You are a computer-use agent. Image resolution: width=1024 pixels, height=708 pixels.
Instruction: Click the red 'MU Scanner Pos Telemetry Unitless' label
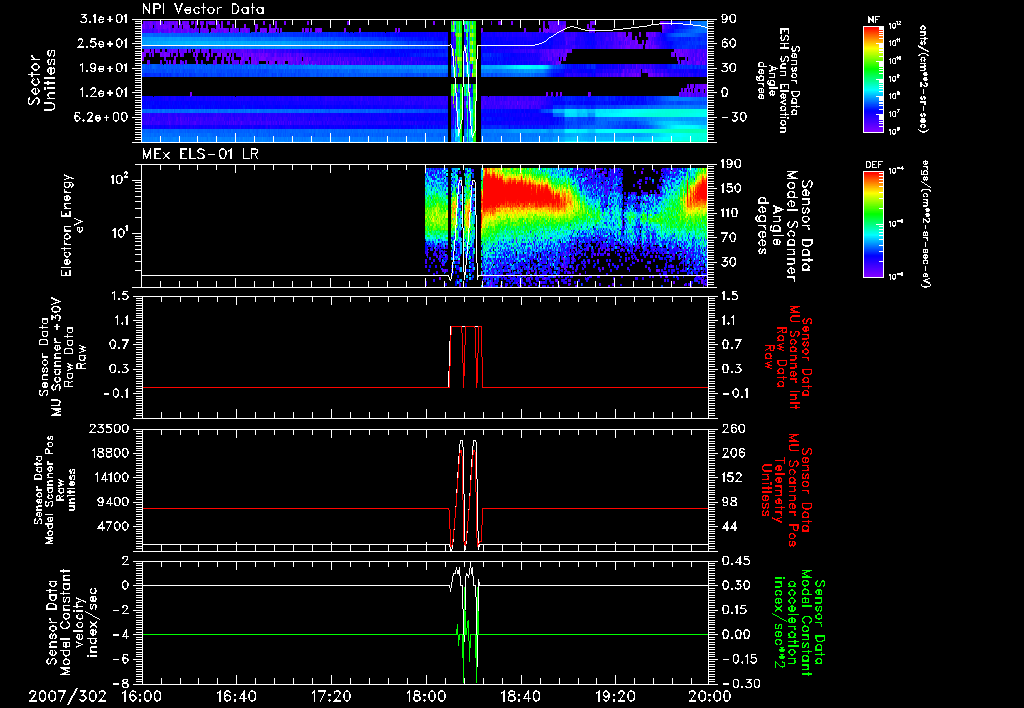point(788,490)
